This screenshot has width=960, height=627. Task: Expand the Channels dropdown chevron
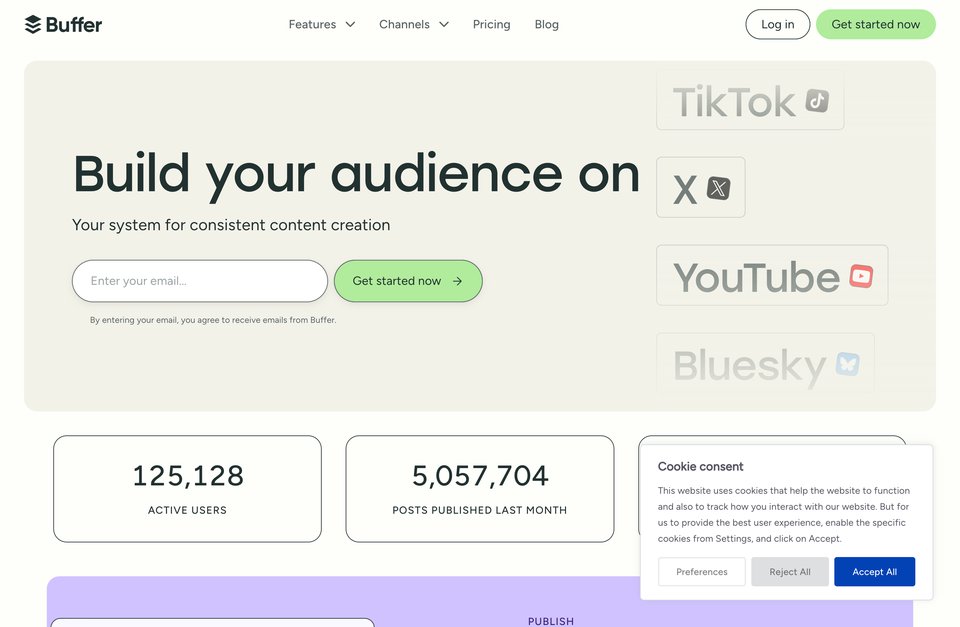[x=444, y=24]
